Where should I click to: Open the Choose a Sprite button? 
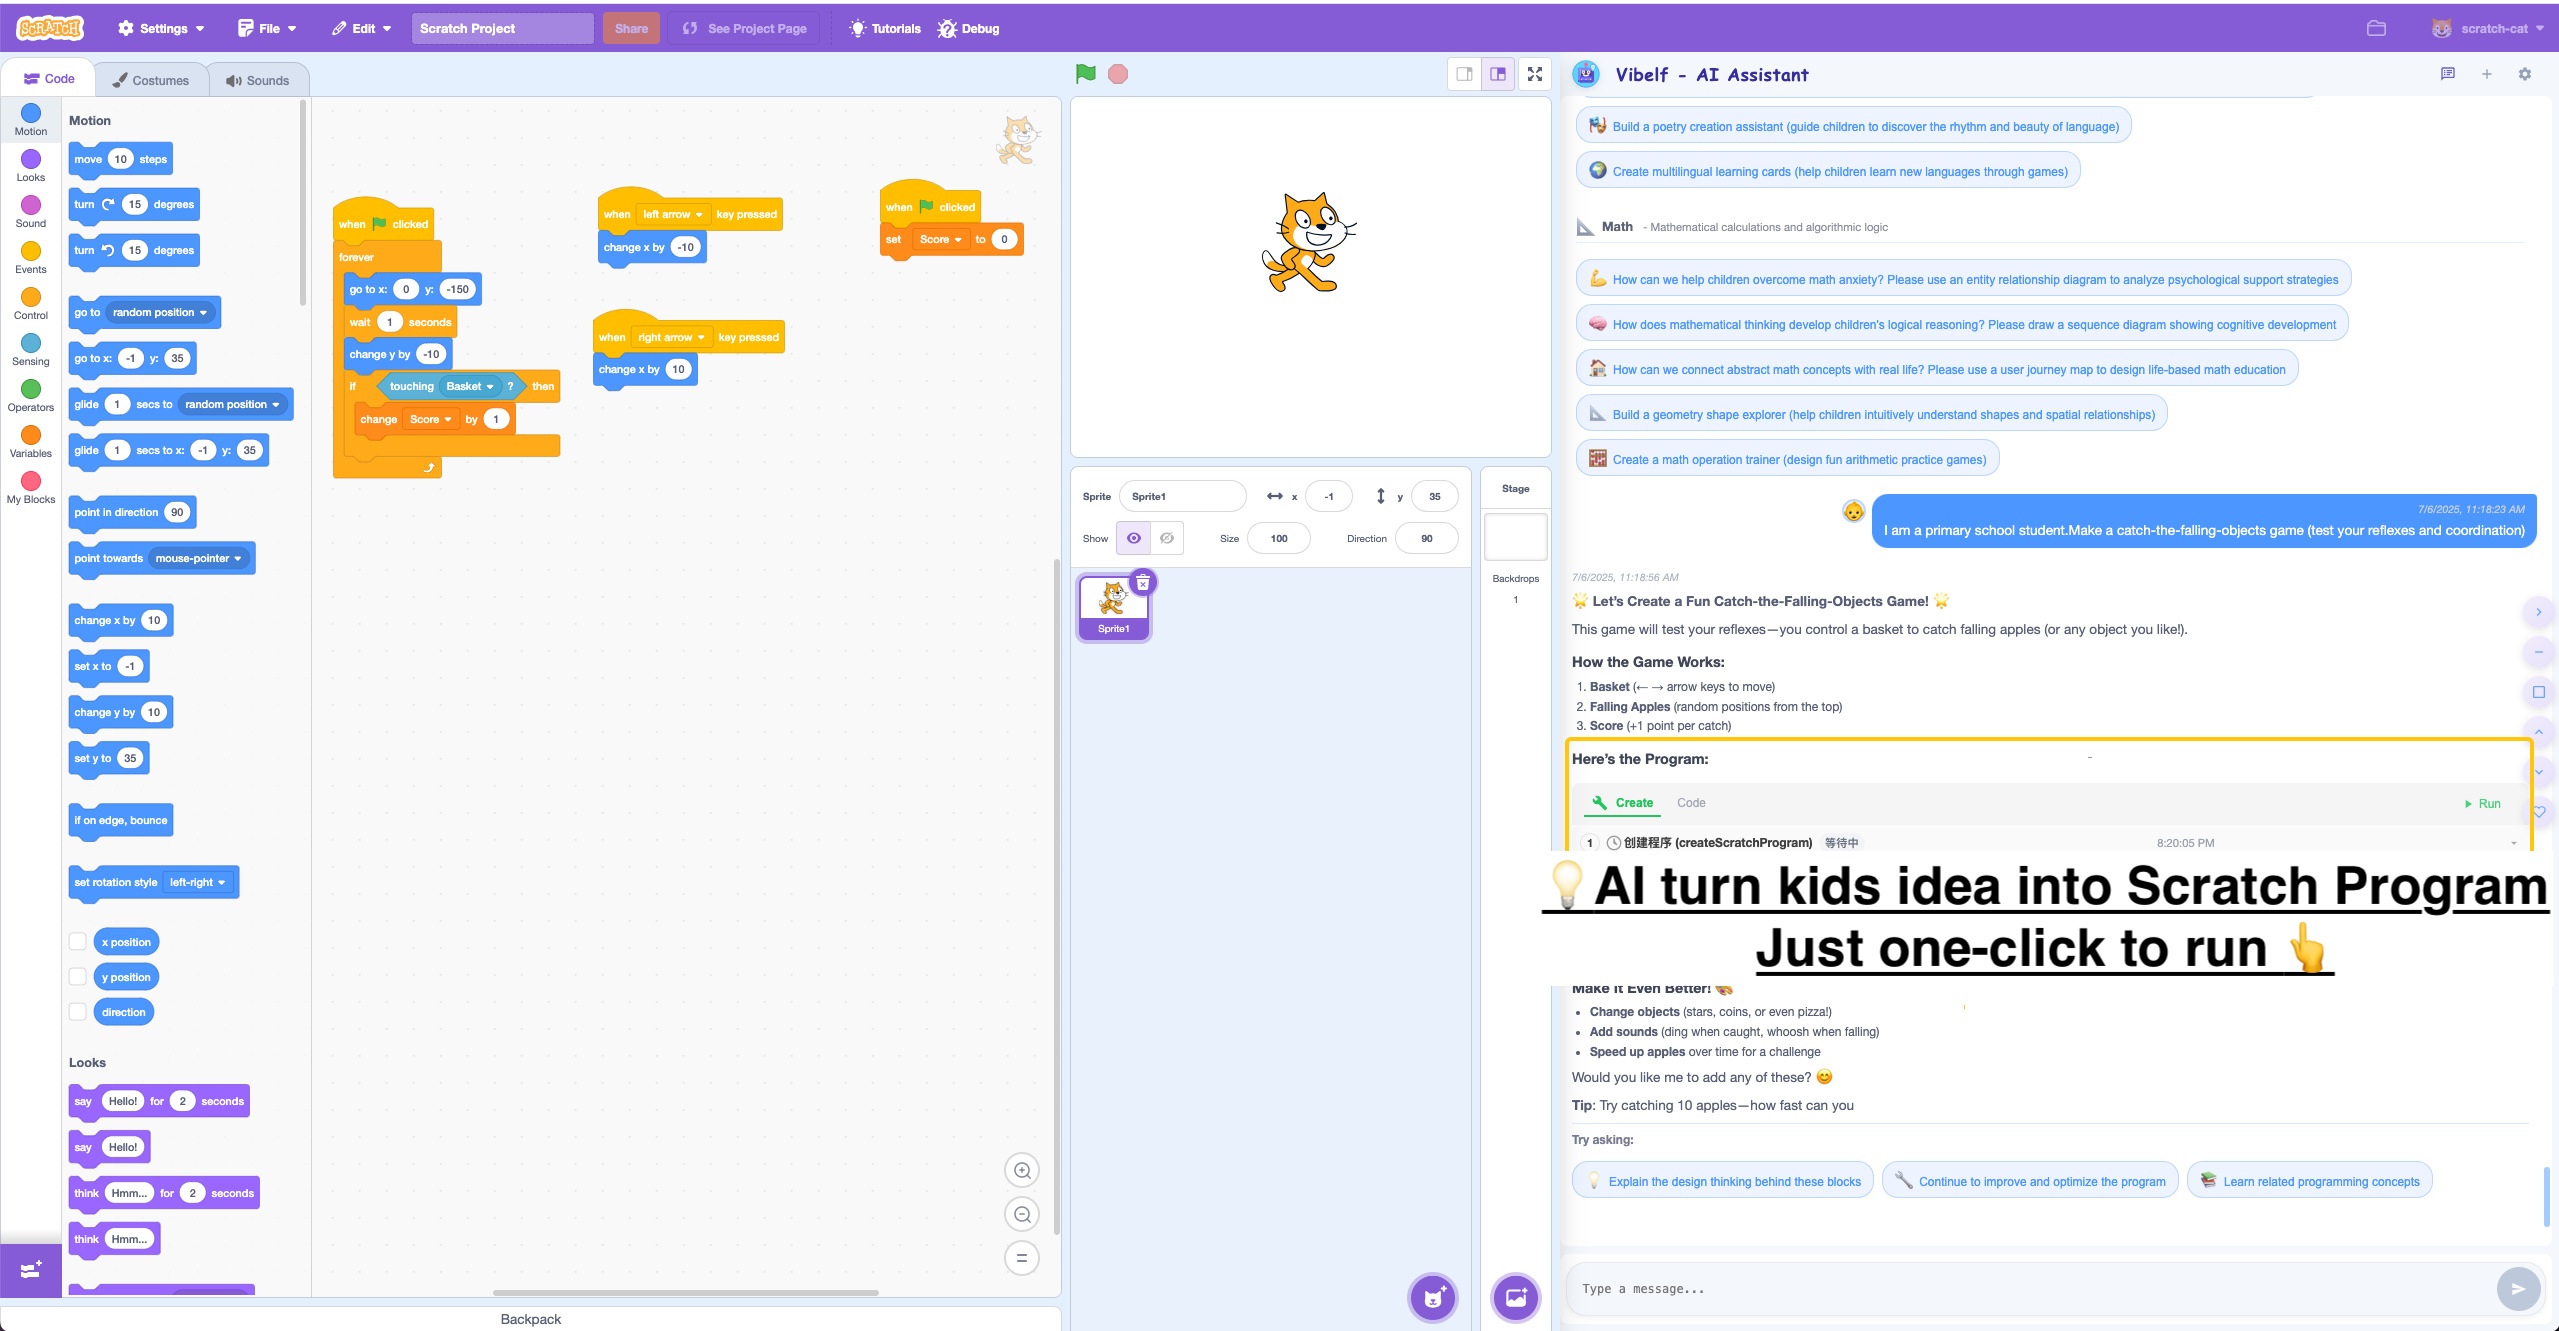tap(1432, 1298)
